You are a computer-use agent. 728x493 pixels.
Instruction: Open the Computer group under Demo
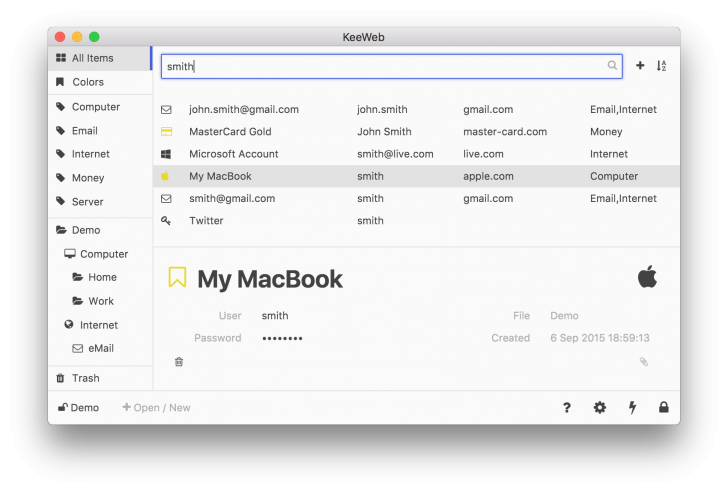pos(99,254)
